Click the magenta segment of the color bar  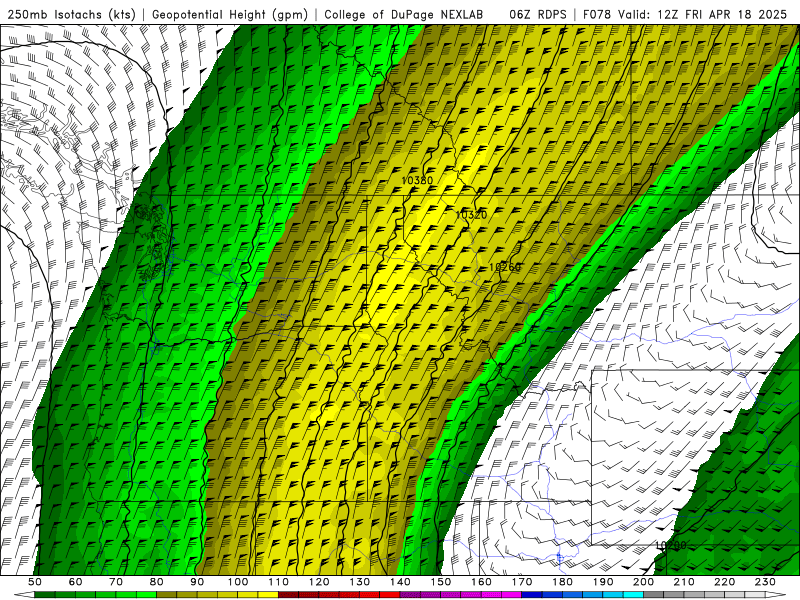pos(461,595)
